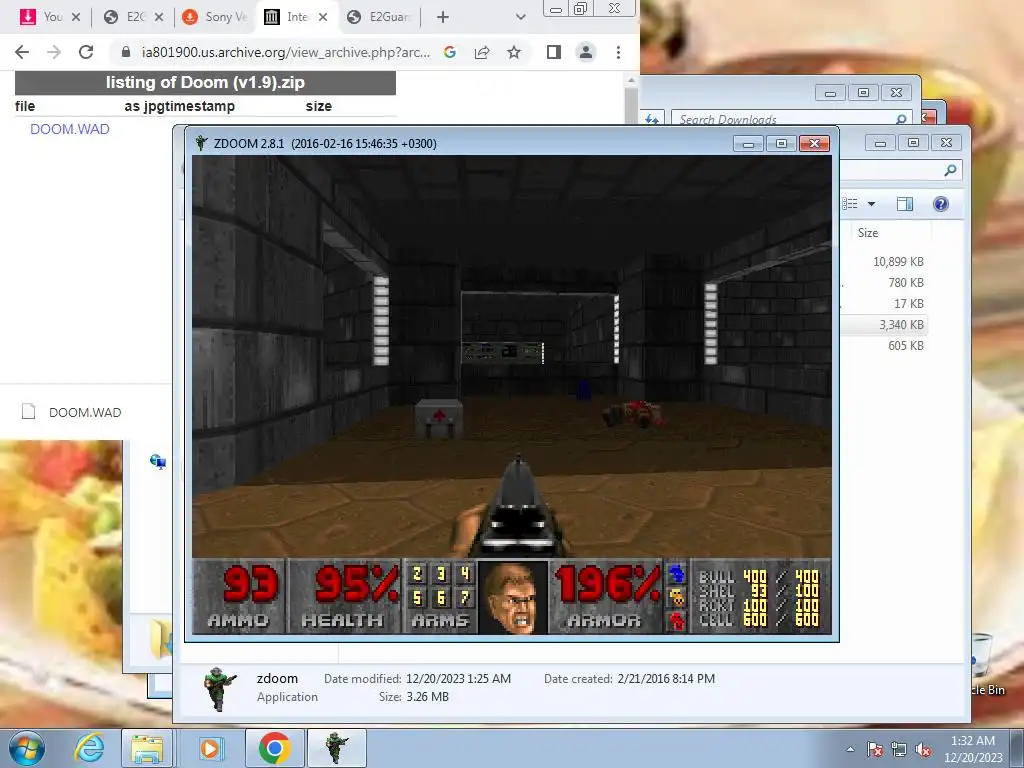Click the front Explorer window search magnifier

pos(950,170)
